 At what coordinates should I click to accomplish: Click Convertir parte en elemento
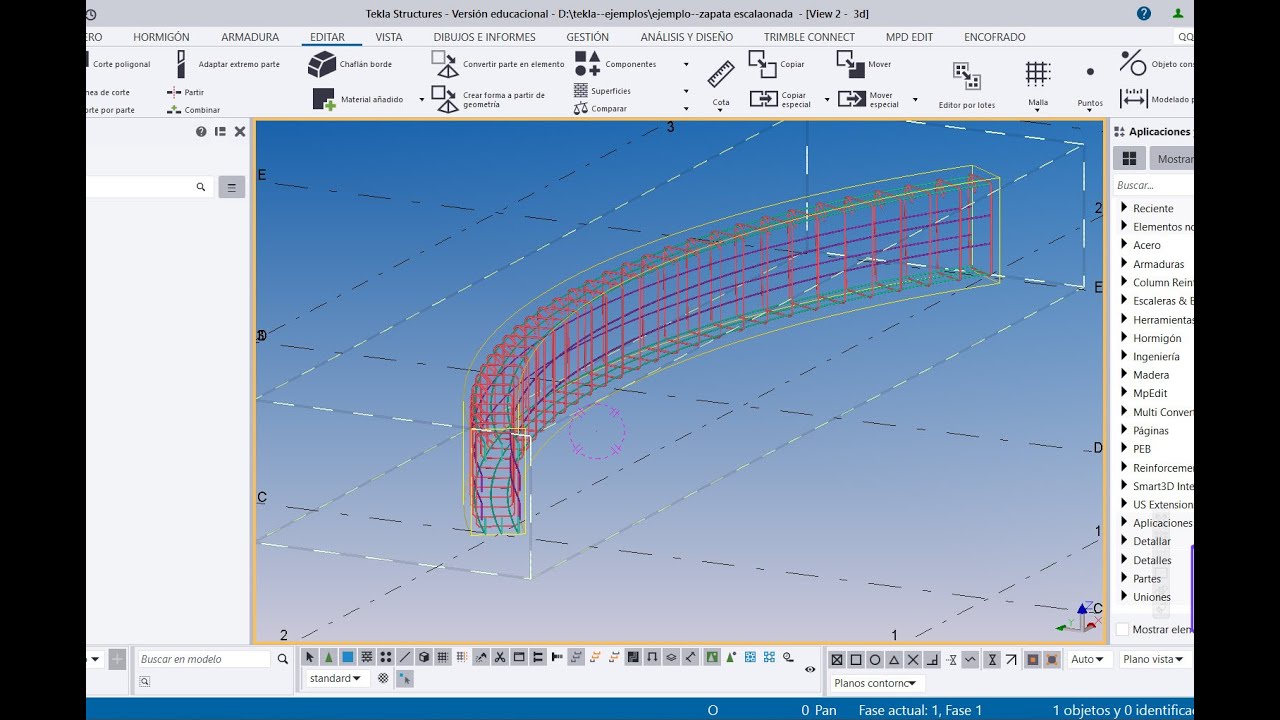pos(498,64)
